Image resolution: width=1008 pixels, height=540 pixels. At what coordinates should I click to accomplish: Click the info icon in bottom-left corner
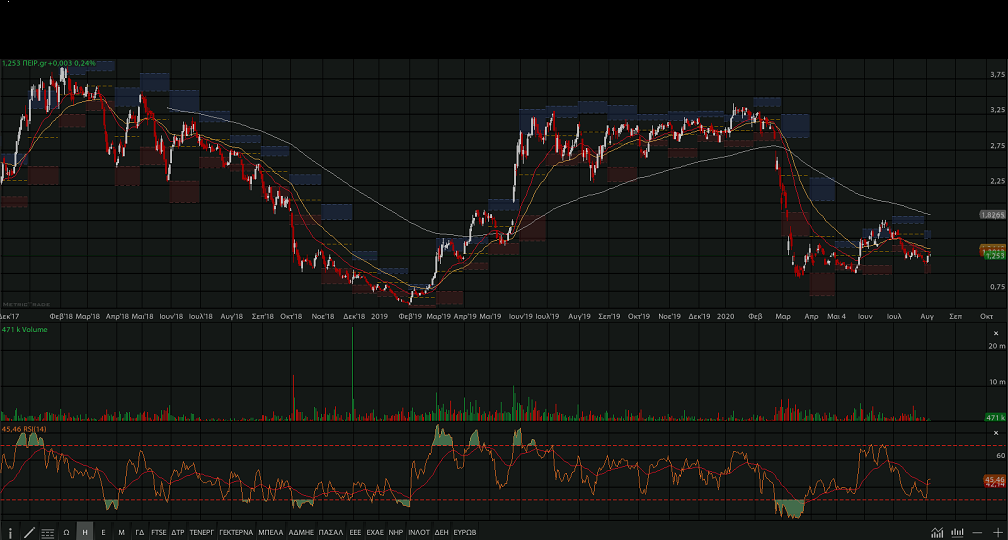pyautogui.click(x=10, y=532)
